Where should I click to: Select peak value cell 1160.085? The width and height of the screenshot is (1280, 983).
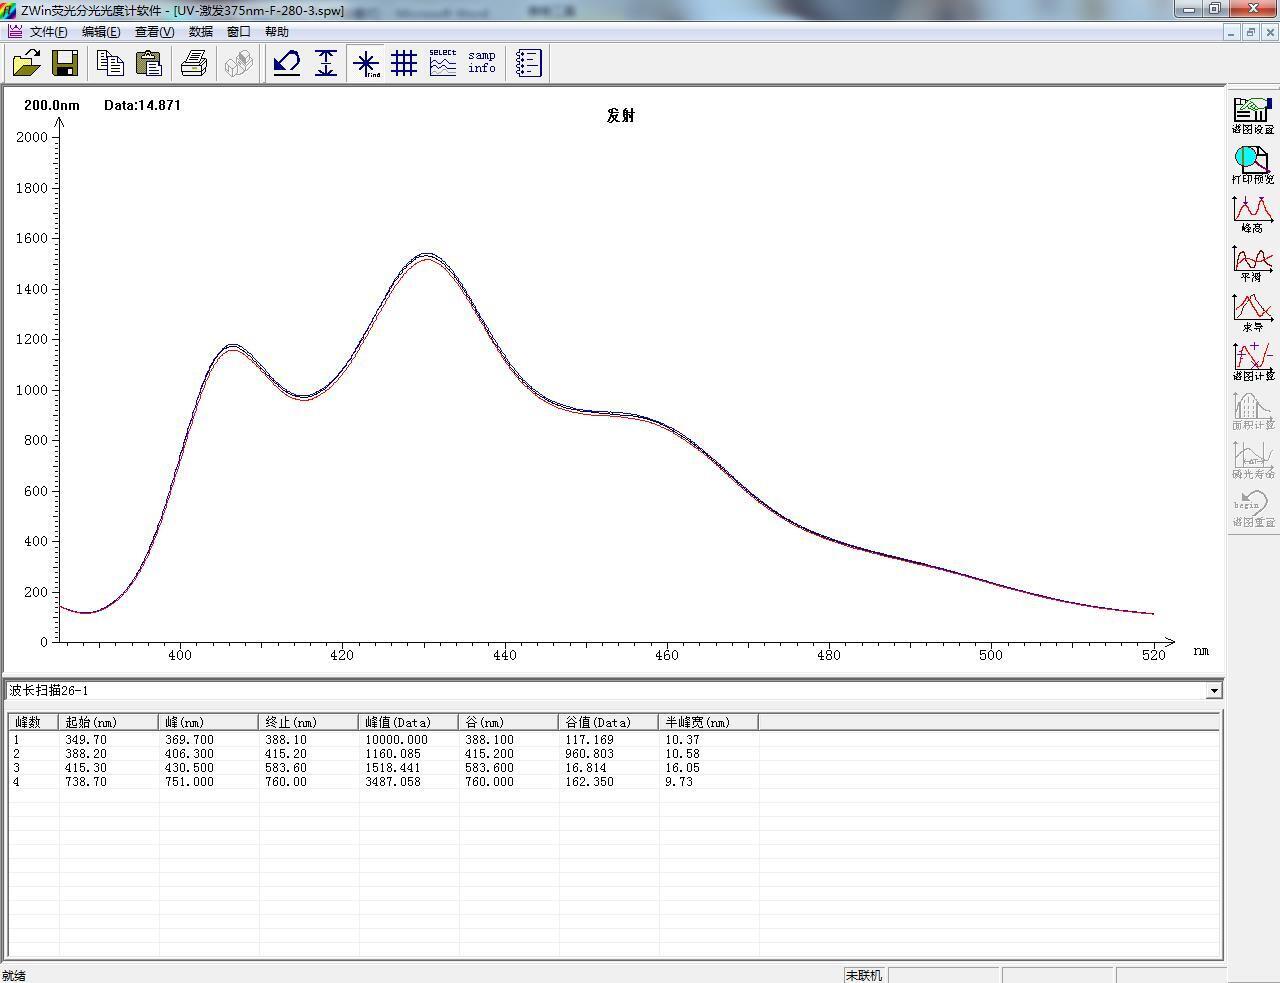tap(393, 754)
